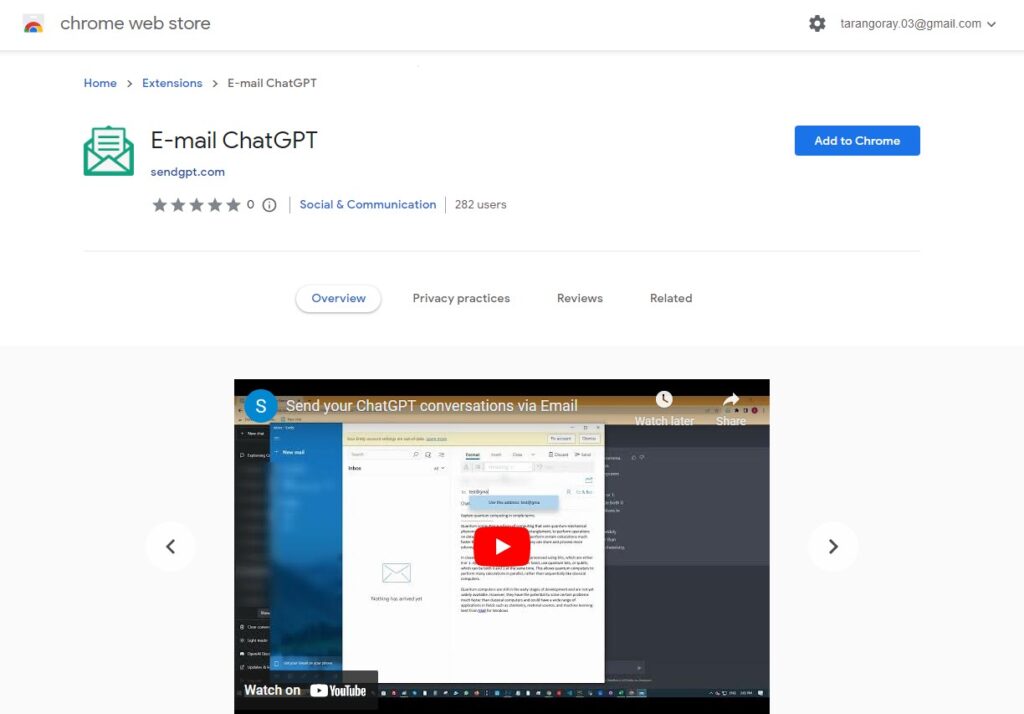
Task: Click the Extensions breadcrumb link
Action: (171, 83)
